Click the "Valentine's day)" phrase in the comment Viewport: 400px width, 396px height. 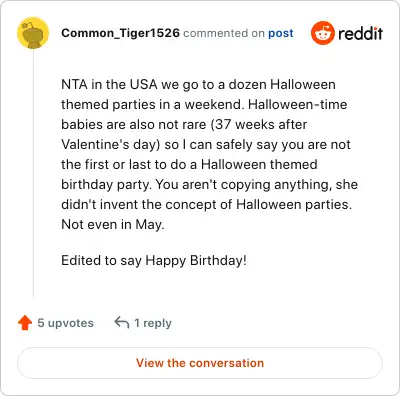[111, 145]
